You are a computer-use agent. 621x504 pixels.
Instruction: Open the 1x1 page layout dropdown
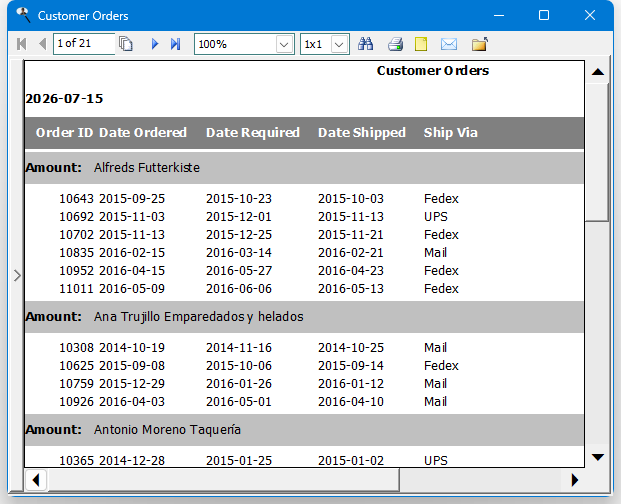(x=339, y=44)
